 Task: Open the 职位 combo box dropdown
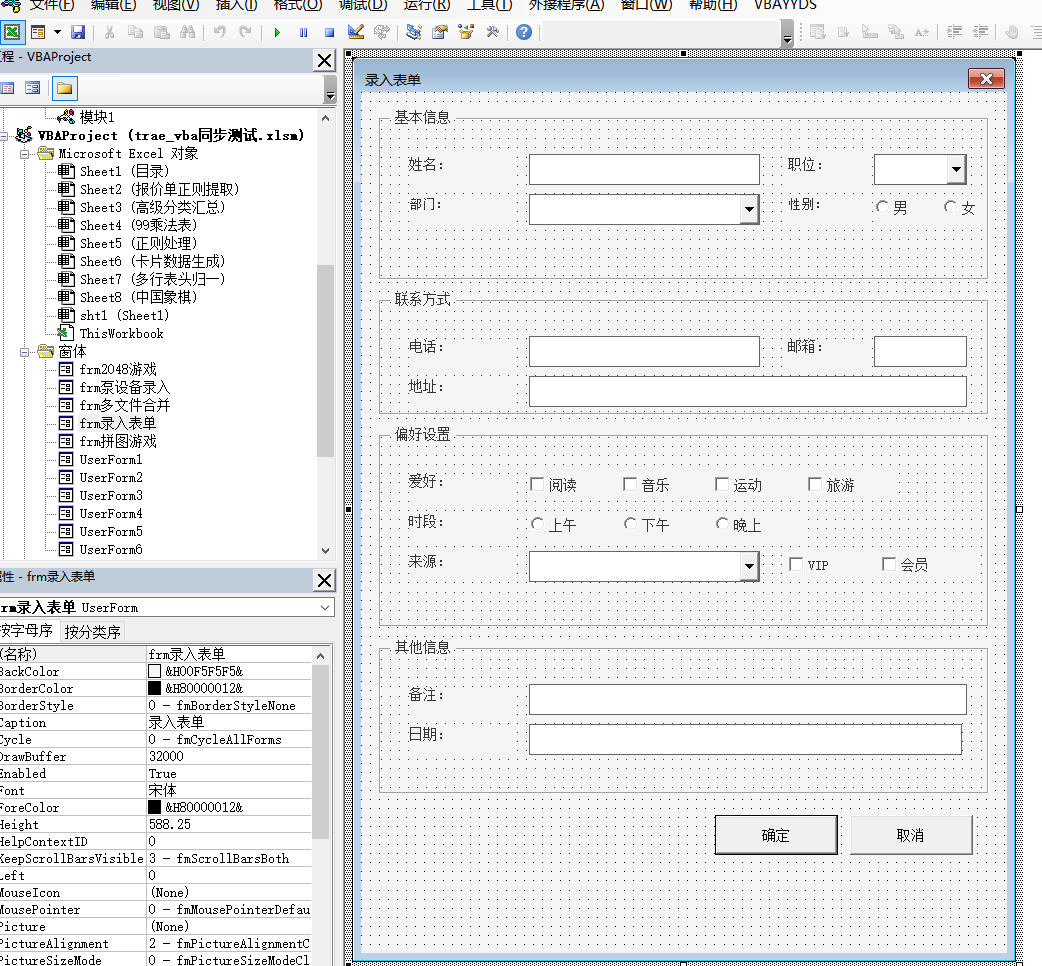[x=957, y=169]
